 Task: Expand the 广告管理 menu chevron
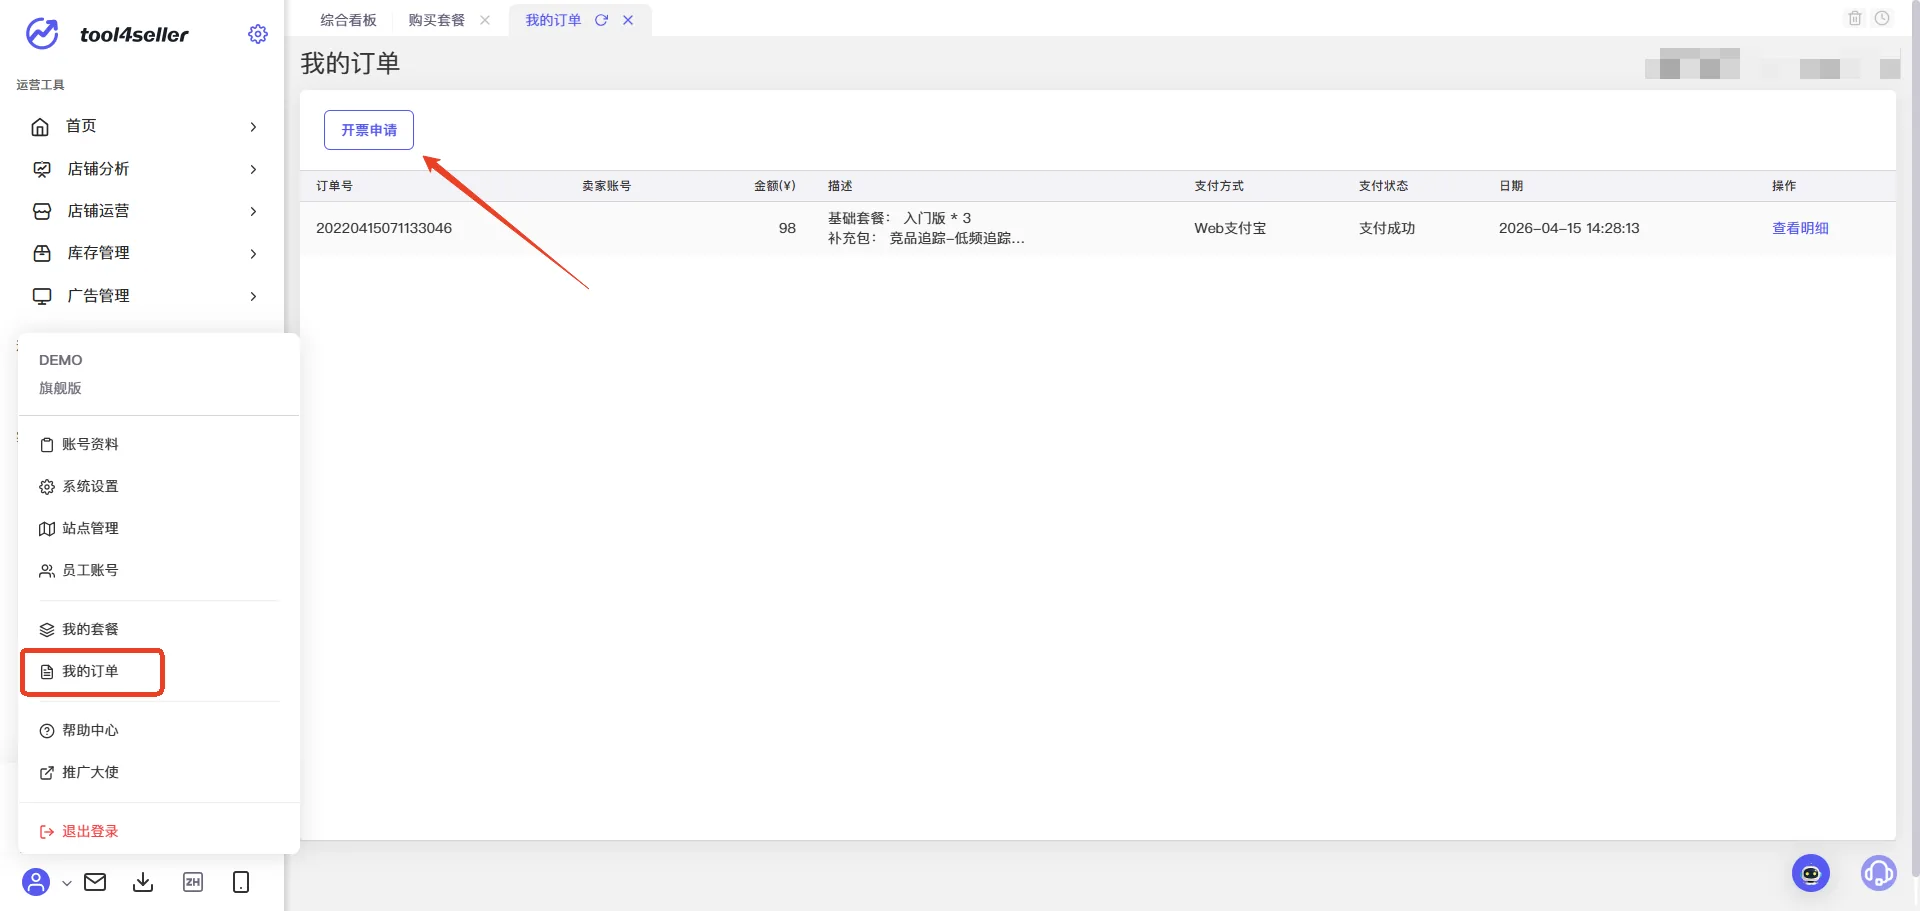(x=253, y=296)
